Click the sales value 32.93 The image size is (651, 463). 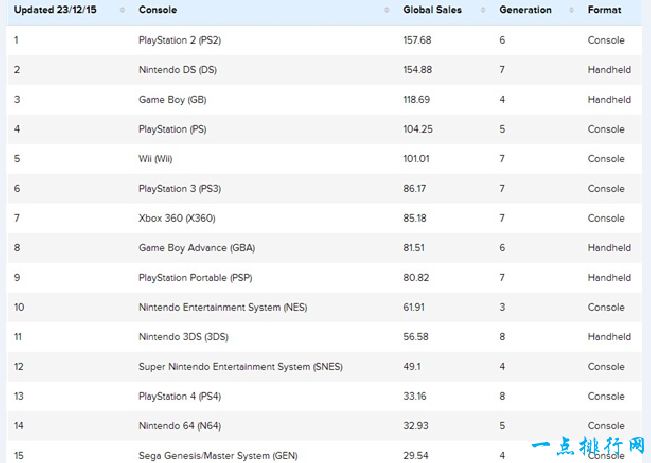point(416,426)
